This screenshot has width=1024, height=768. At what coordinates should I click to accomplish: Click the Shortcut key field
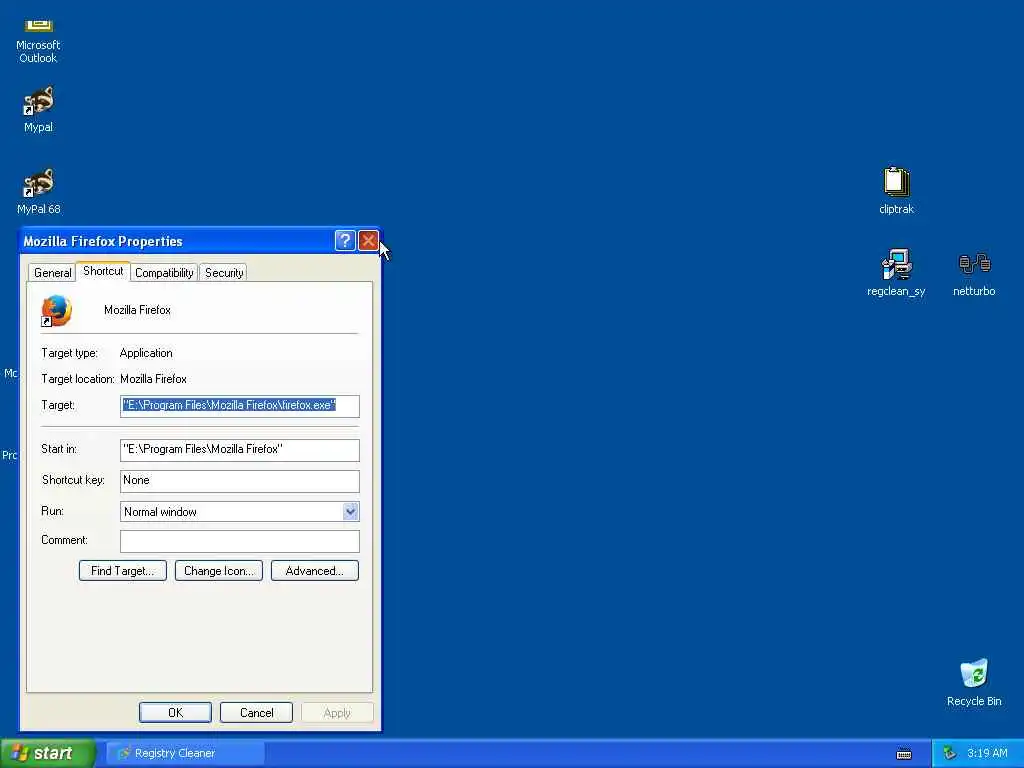pos(240,481)
